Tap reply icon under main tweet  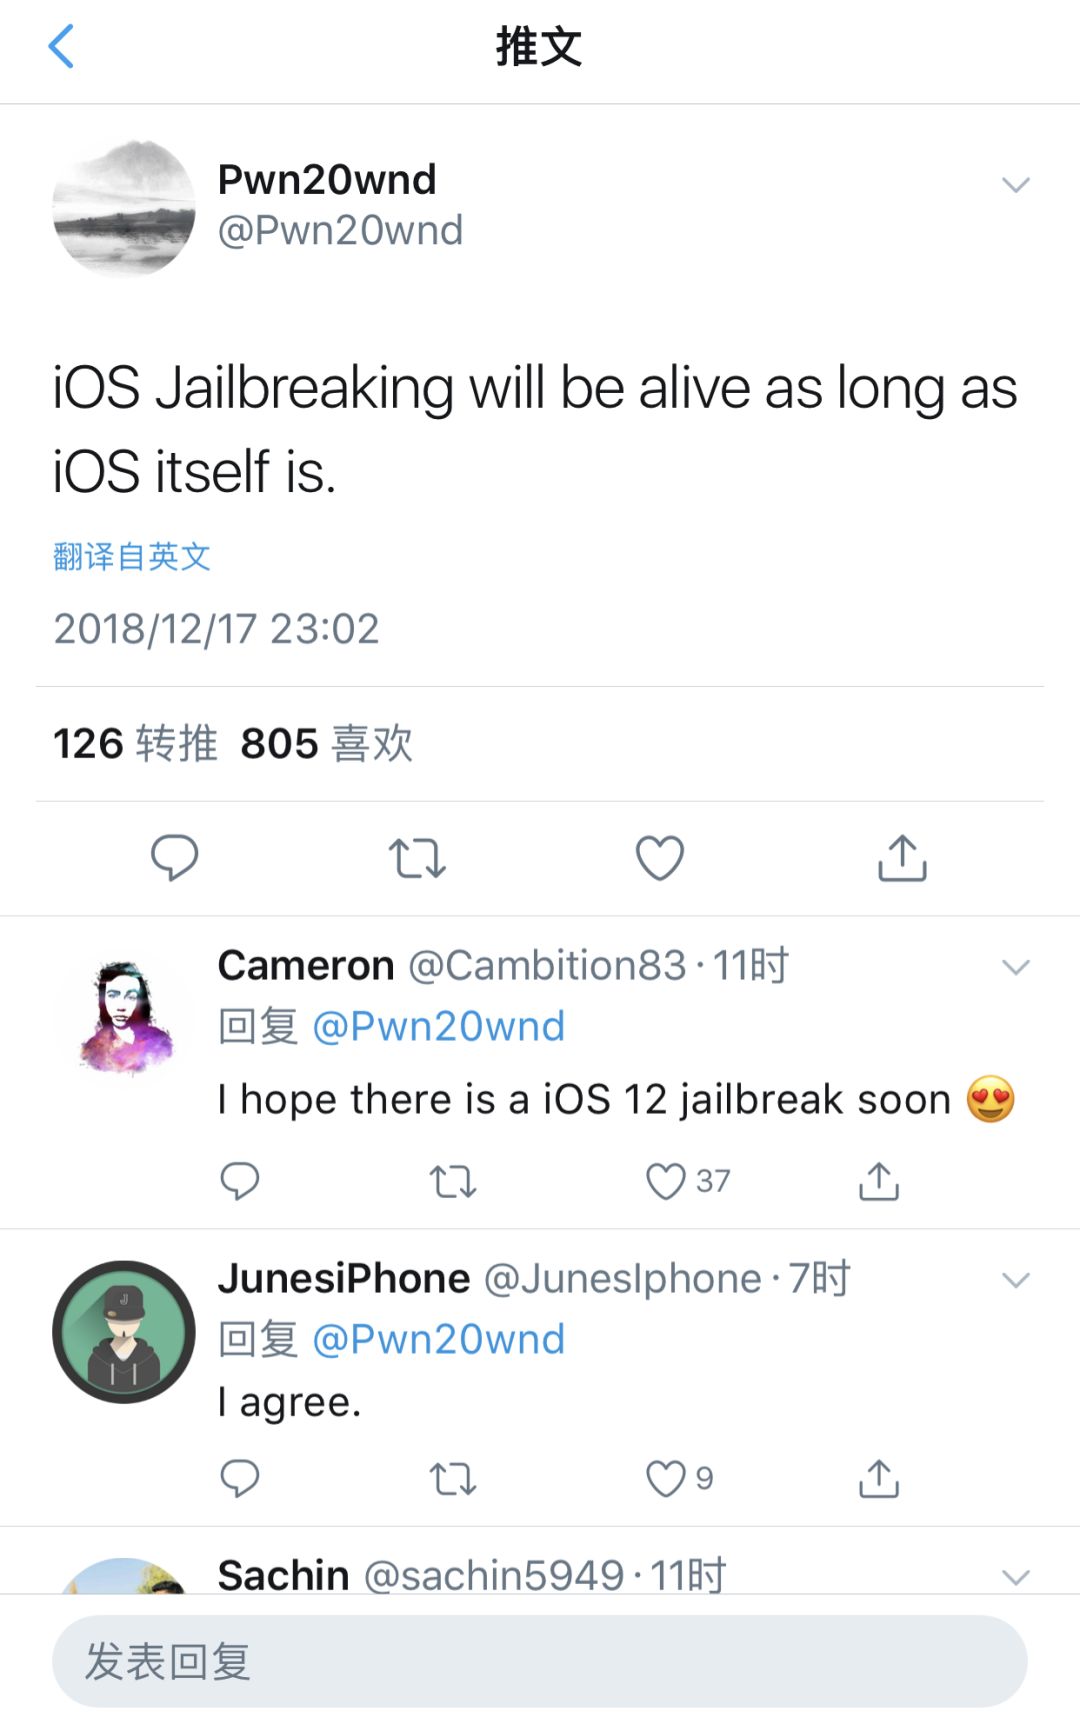pos(175,857)
